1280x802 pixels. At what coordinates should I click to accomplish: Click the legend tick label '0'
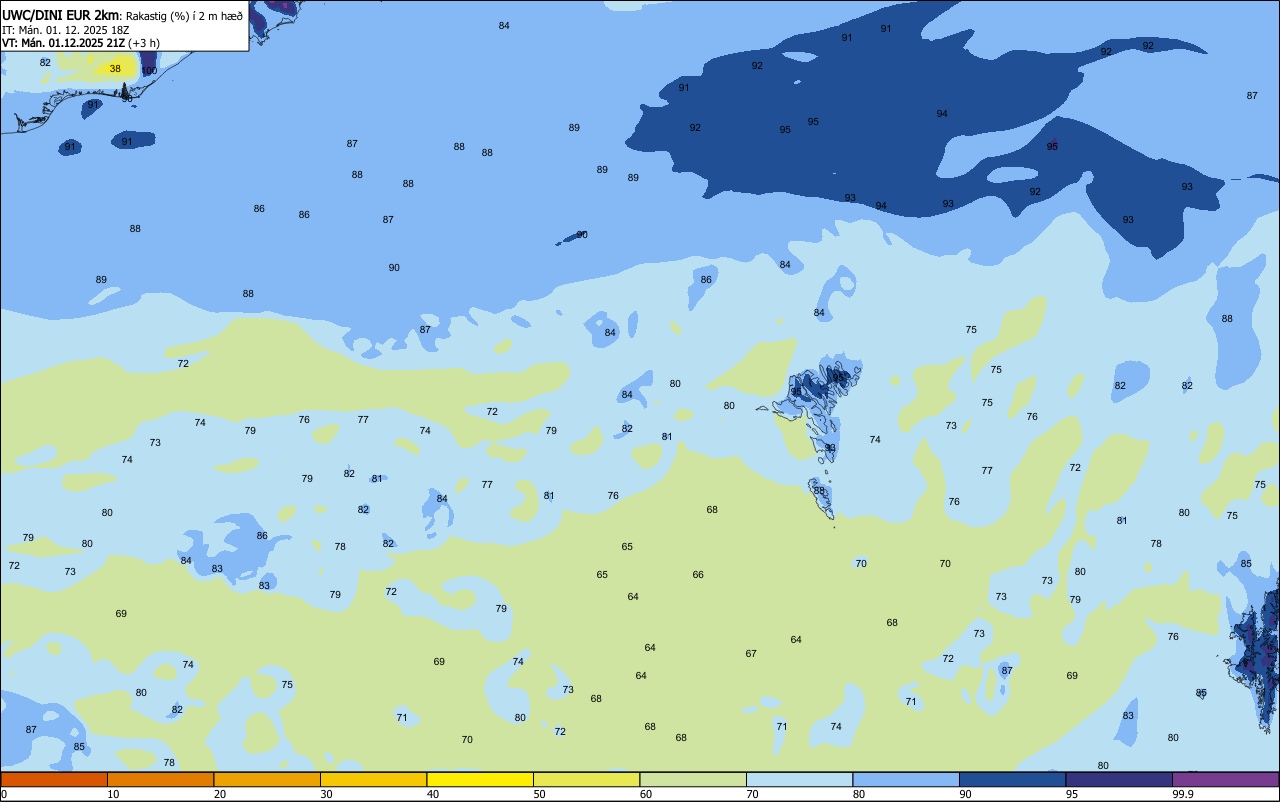(4, 794)
